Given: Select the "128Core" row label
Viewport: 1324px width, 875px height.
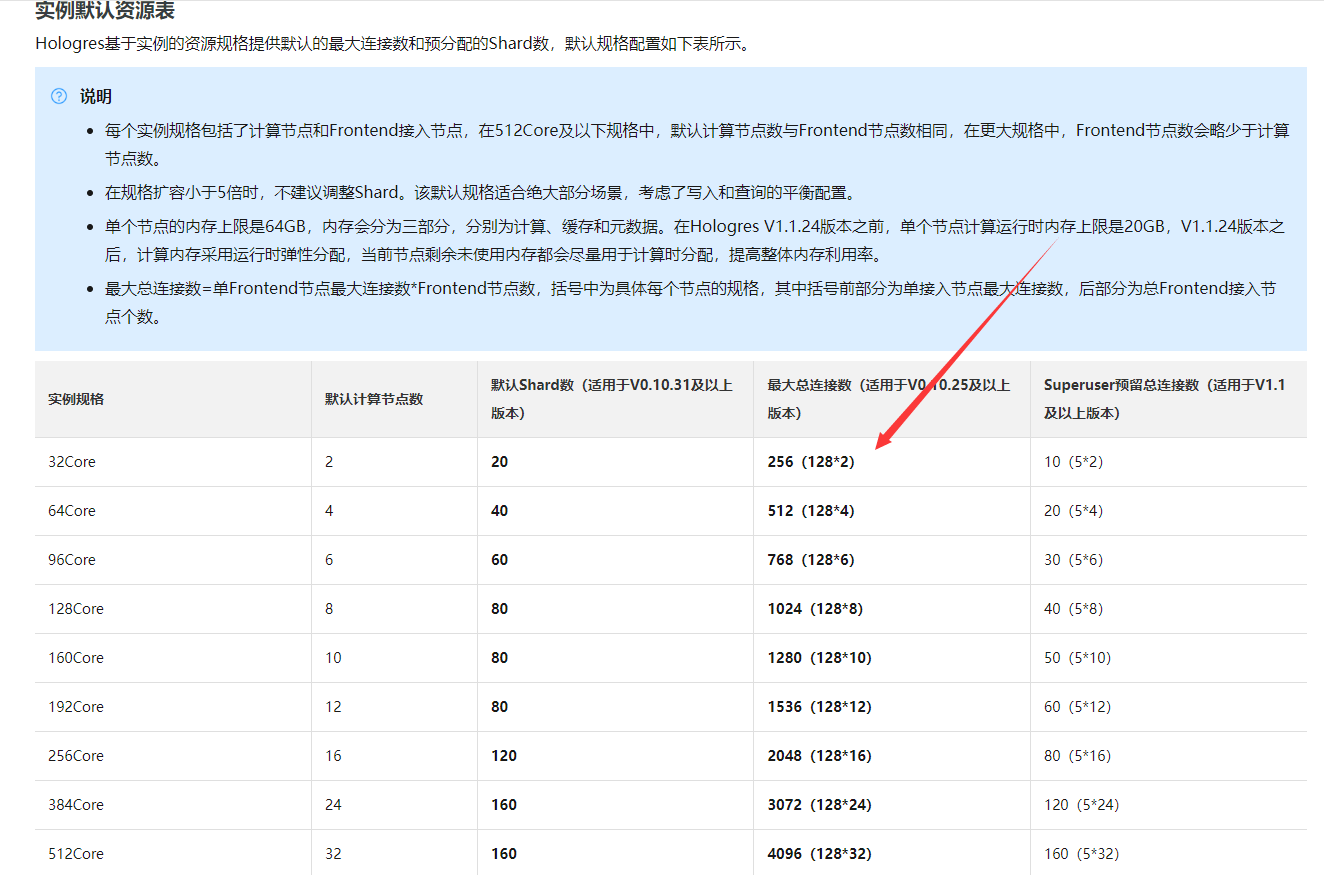Looking at the screenshot, I should click(76, 609).
